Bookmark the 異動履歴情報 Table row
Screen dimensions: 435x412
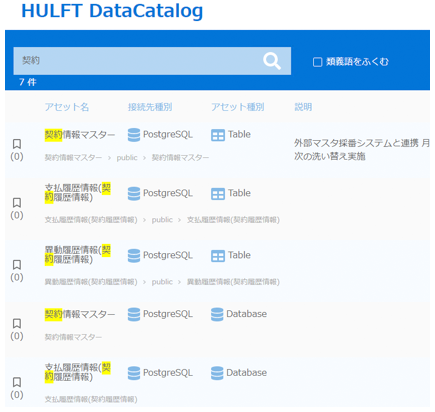pos(17,265)
